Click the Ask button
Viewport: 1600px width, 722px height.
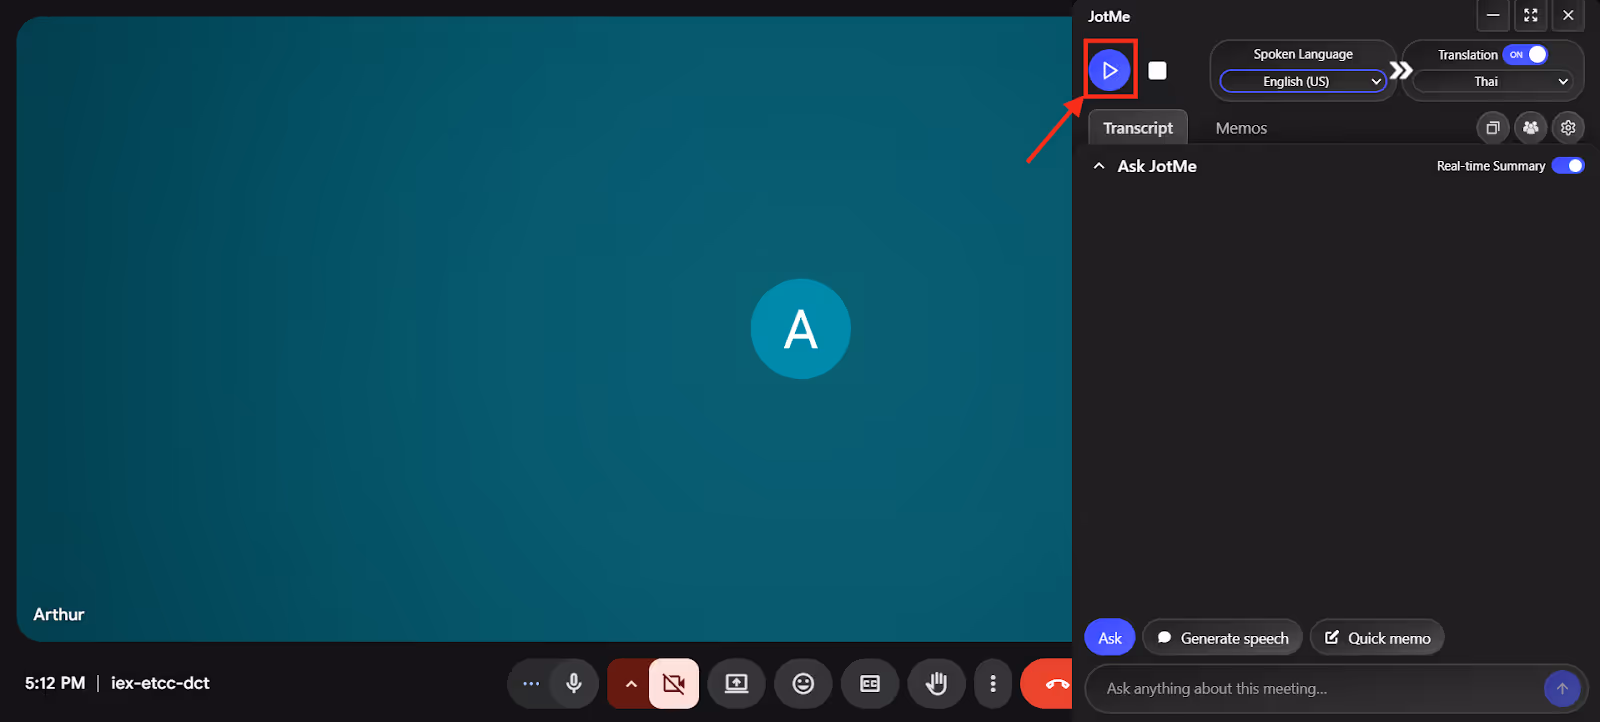(1110, 638)
